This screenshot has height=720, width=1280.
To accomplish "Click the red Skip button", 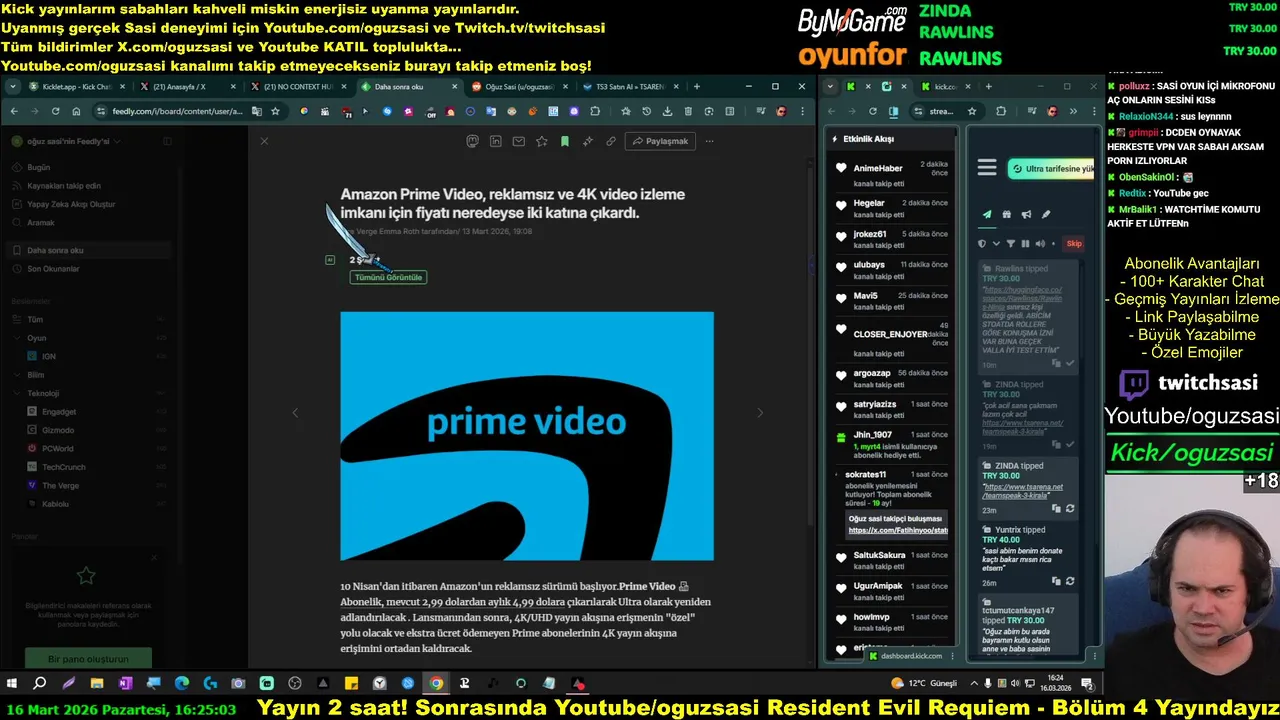I will pos(1074,243).
